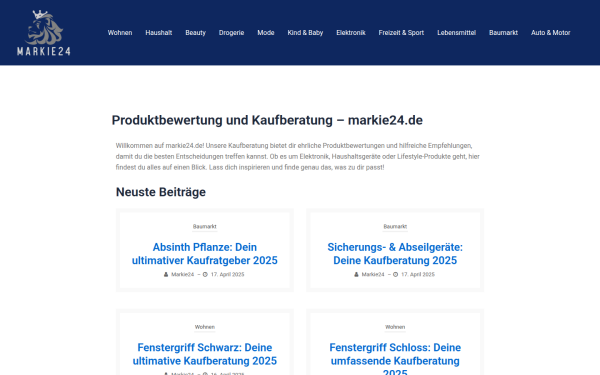Click the Neuste Beiträge heading
600x375 pixels.
tap(161, 192)
